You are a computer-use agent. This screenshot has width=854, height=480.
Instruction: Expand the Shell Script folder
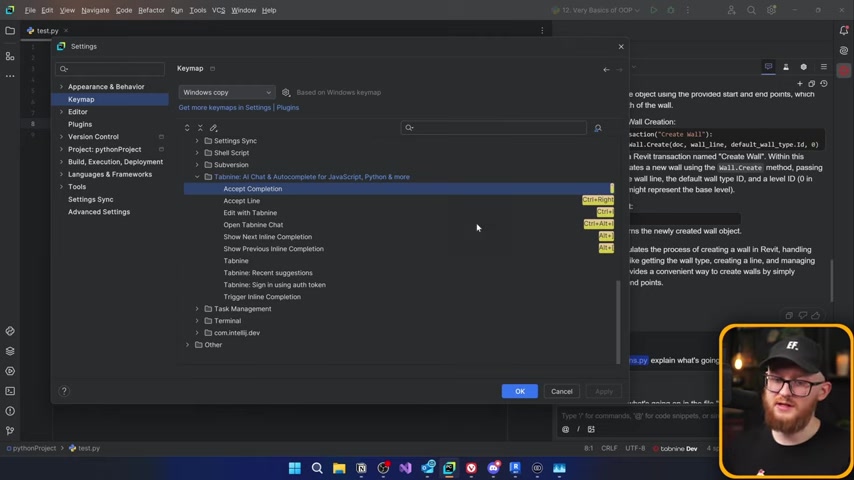click(197, 153)
